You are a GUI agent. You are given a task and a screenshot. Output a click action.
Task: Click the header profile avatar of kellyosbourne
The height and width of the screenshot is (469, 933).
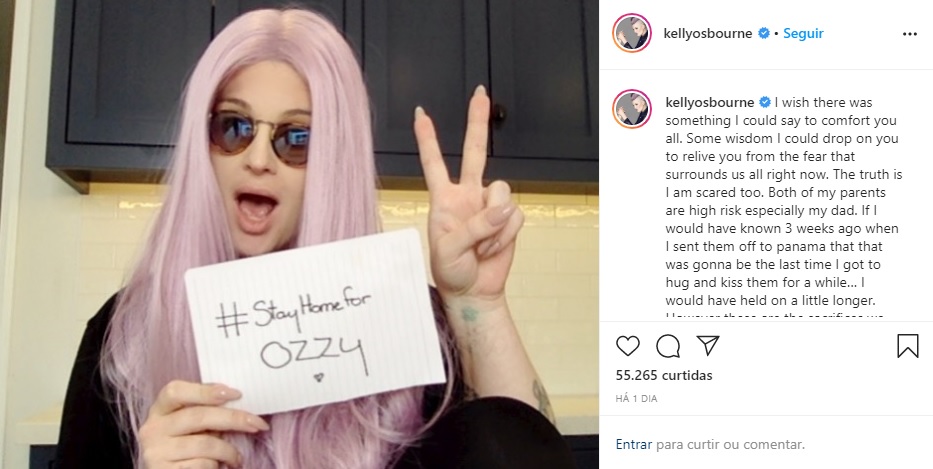click(x=632, y=33)
